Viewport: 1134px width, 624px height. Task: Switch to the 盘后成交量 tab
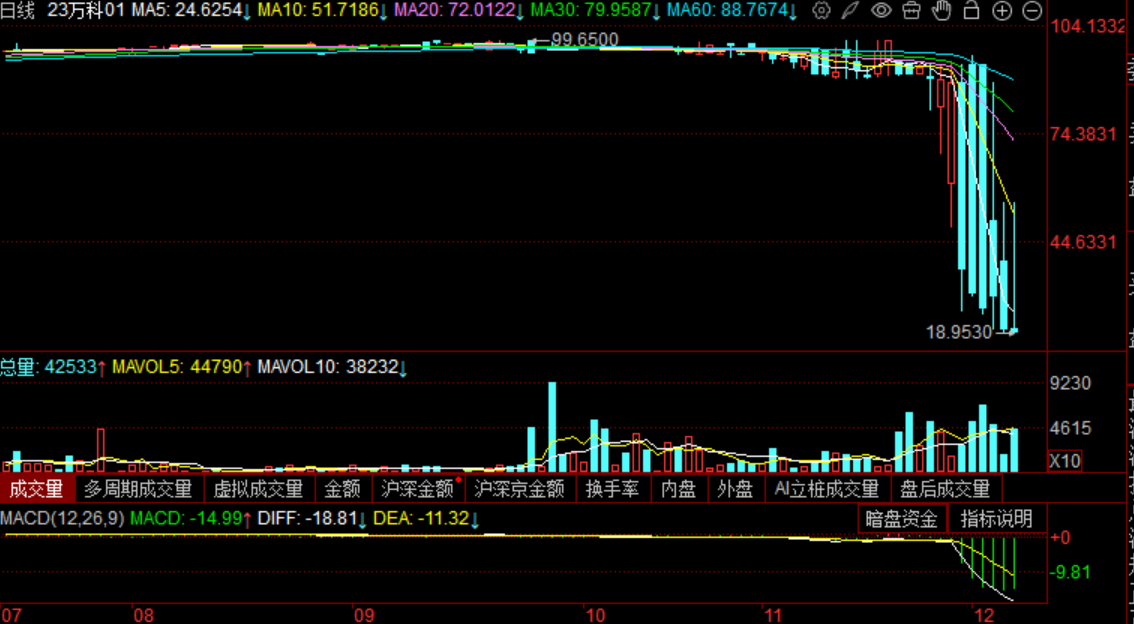pyautogui.click(x=945, y=489)
